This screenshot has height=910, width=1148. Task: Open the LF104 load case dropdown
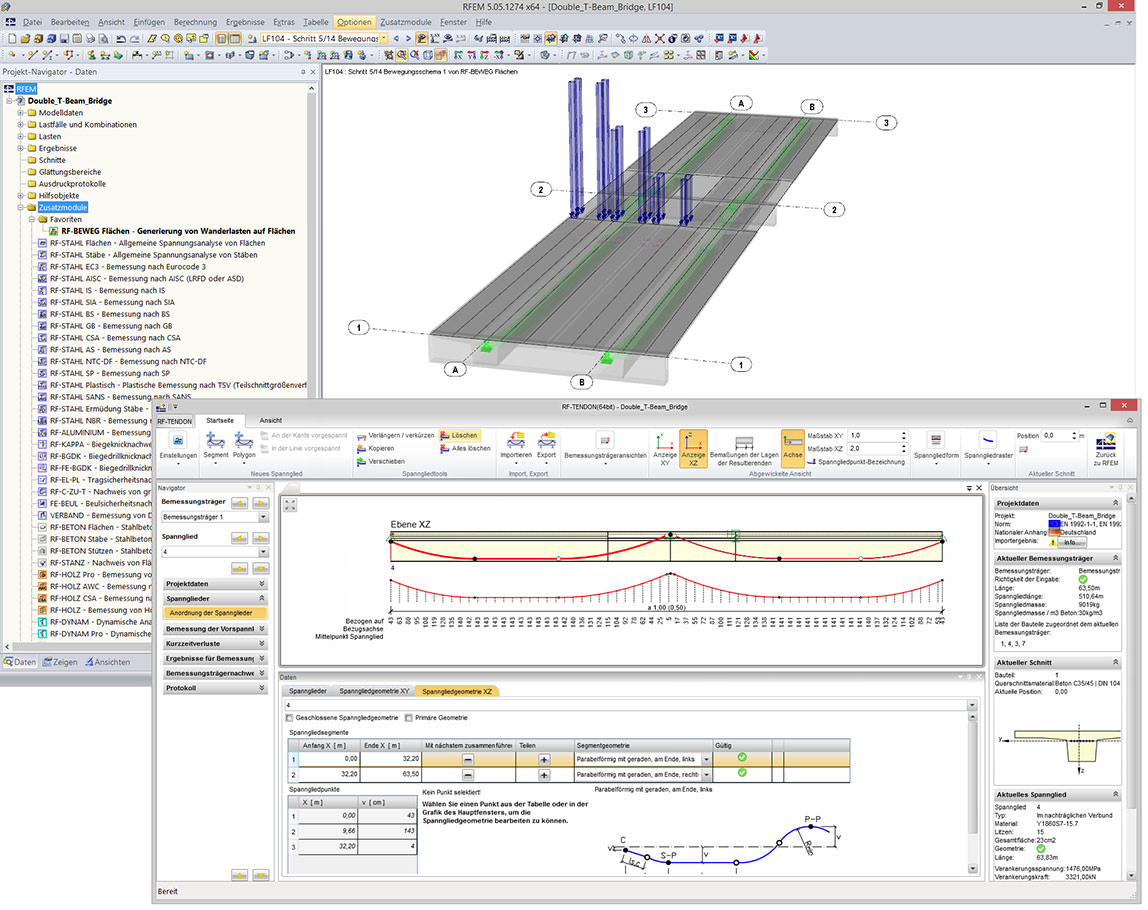point(384,39)
